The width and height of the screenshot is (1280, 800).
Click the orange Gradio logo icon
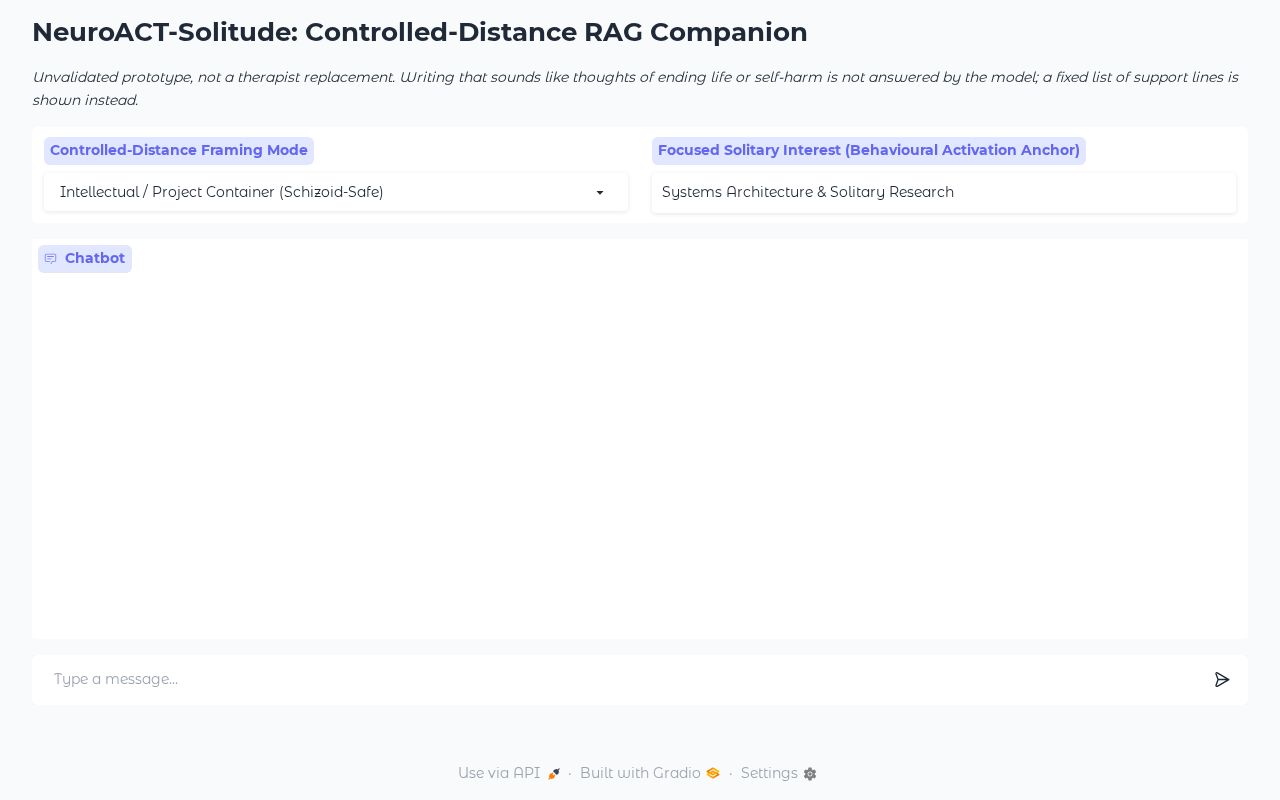pos(713,773)
